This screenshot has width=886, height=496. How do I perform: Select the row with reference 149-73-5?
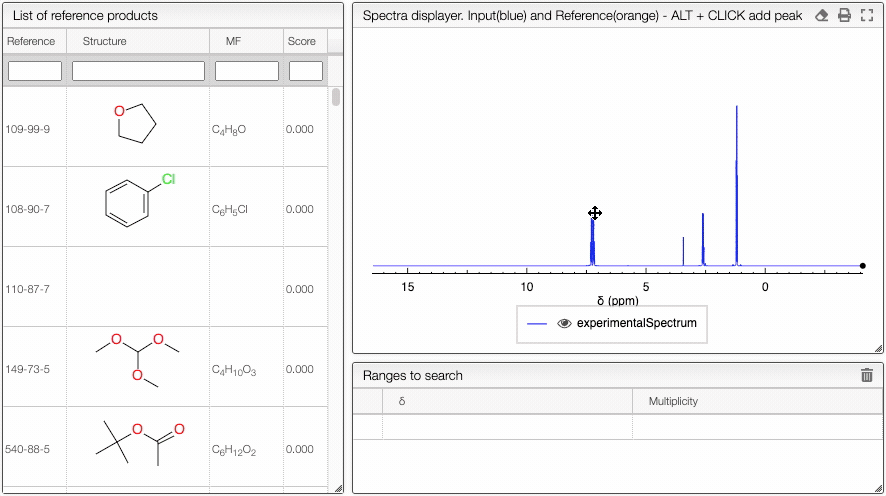tap(165, 367)
